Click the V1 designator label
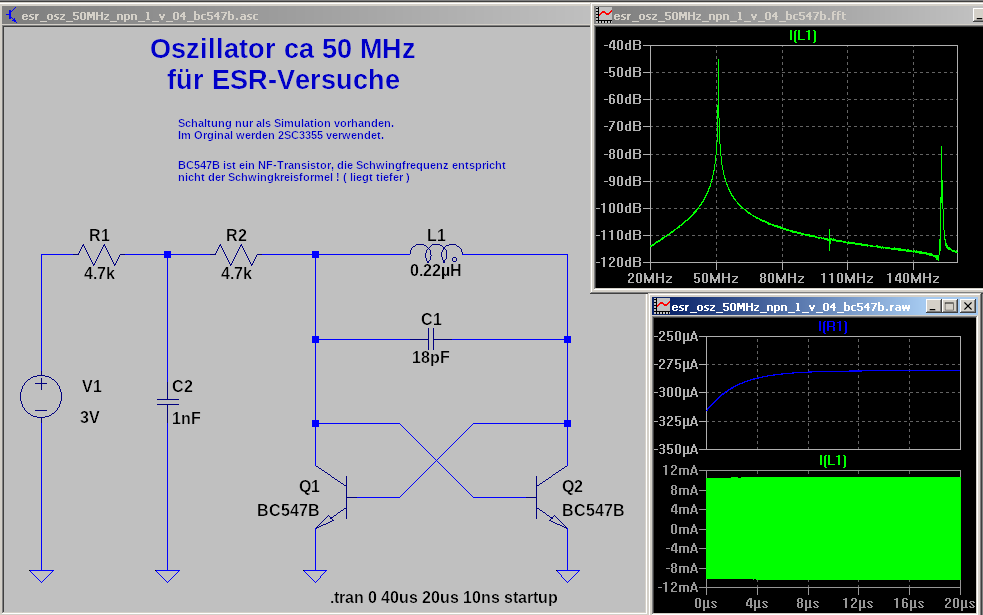Viewport: 983px width, 615px height. [92, 386]
